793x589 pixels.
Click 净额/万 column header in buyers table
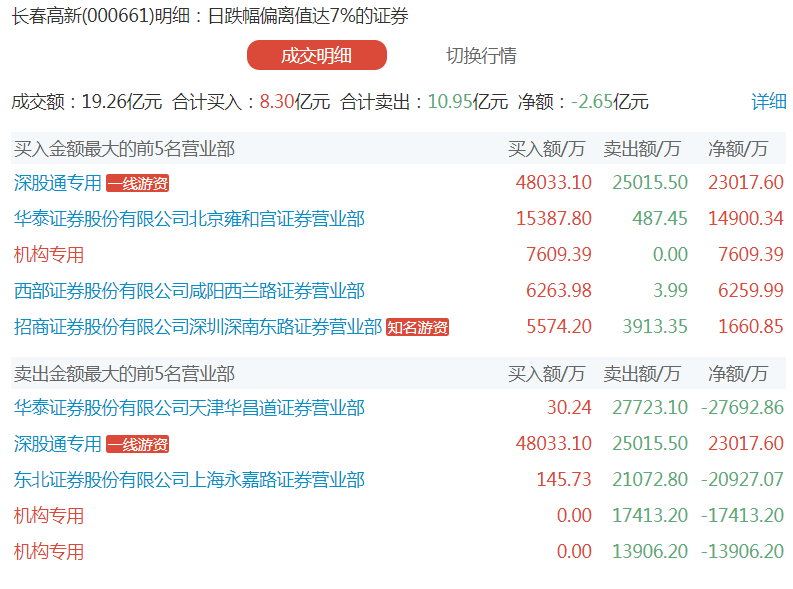click(738, 149)
